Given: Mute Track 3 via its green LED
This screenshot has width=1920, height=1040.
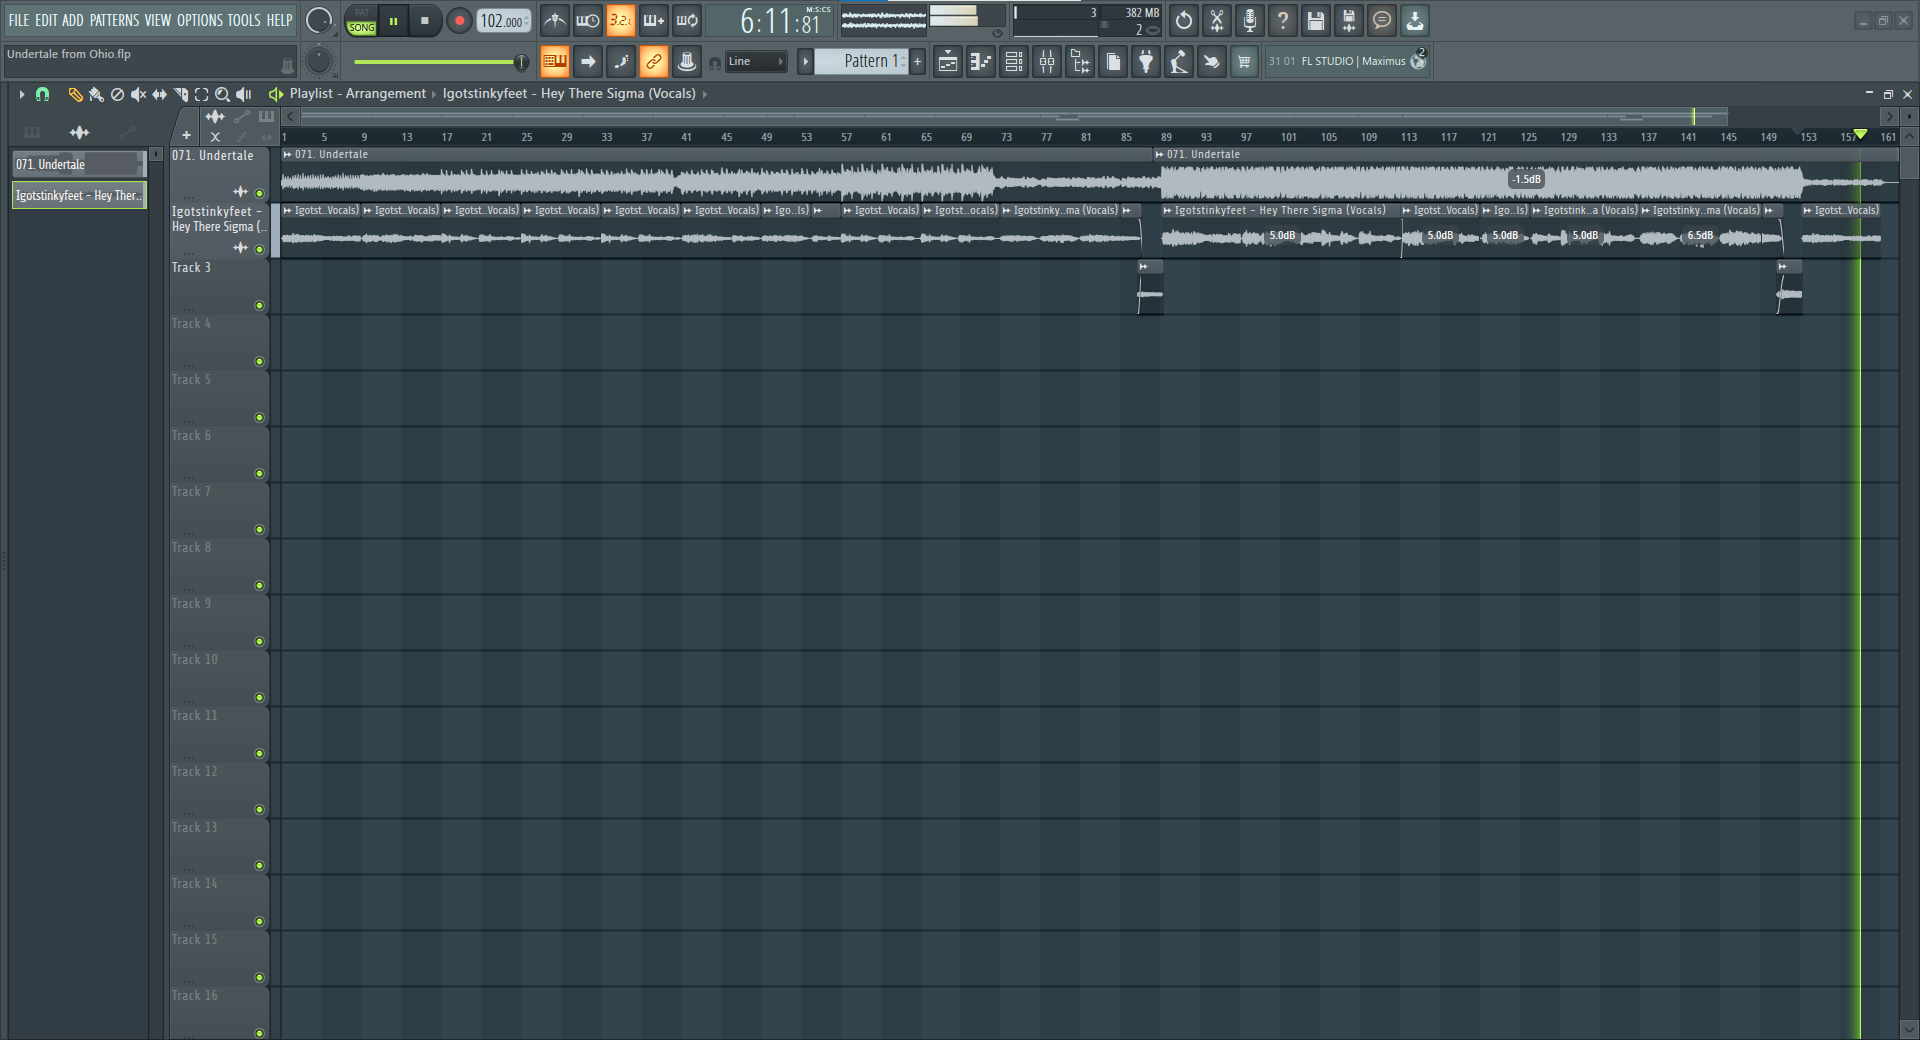Looking at the screenshot, I should [259, 306].
